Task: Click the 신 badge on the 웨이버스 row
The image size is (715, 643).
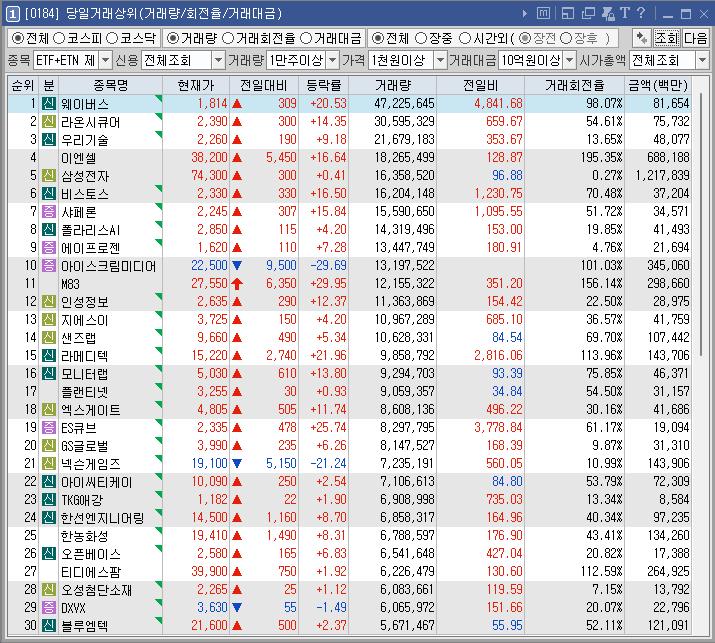Action: click(x=49, y=104)
